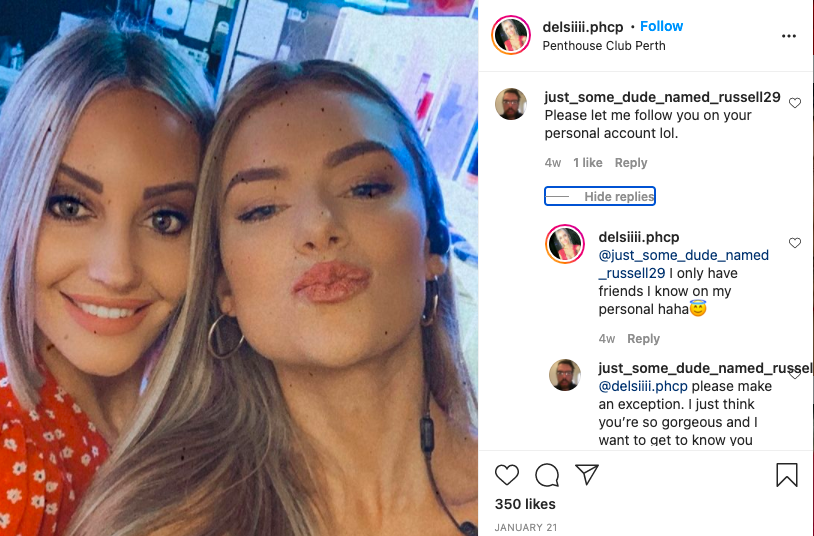Like russell29's second reply comment

click(x=795, y=373)
